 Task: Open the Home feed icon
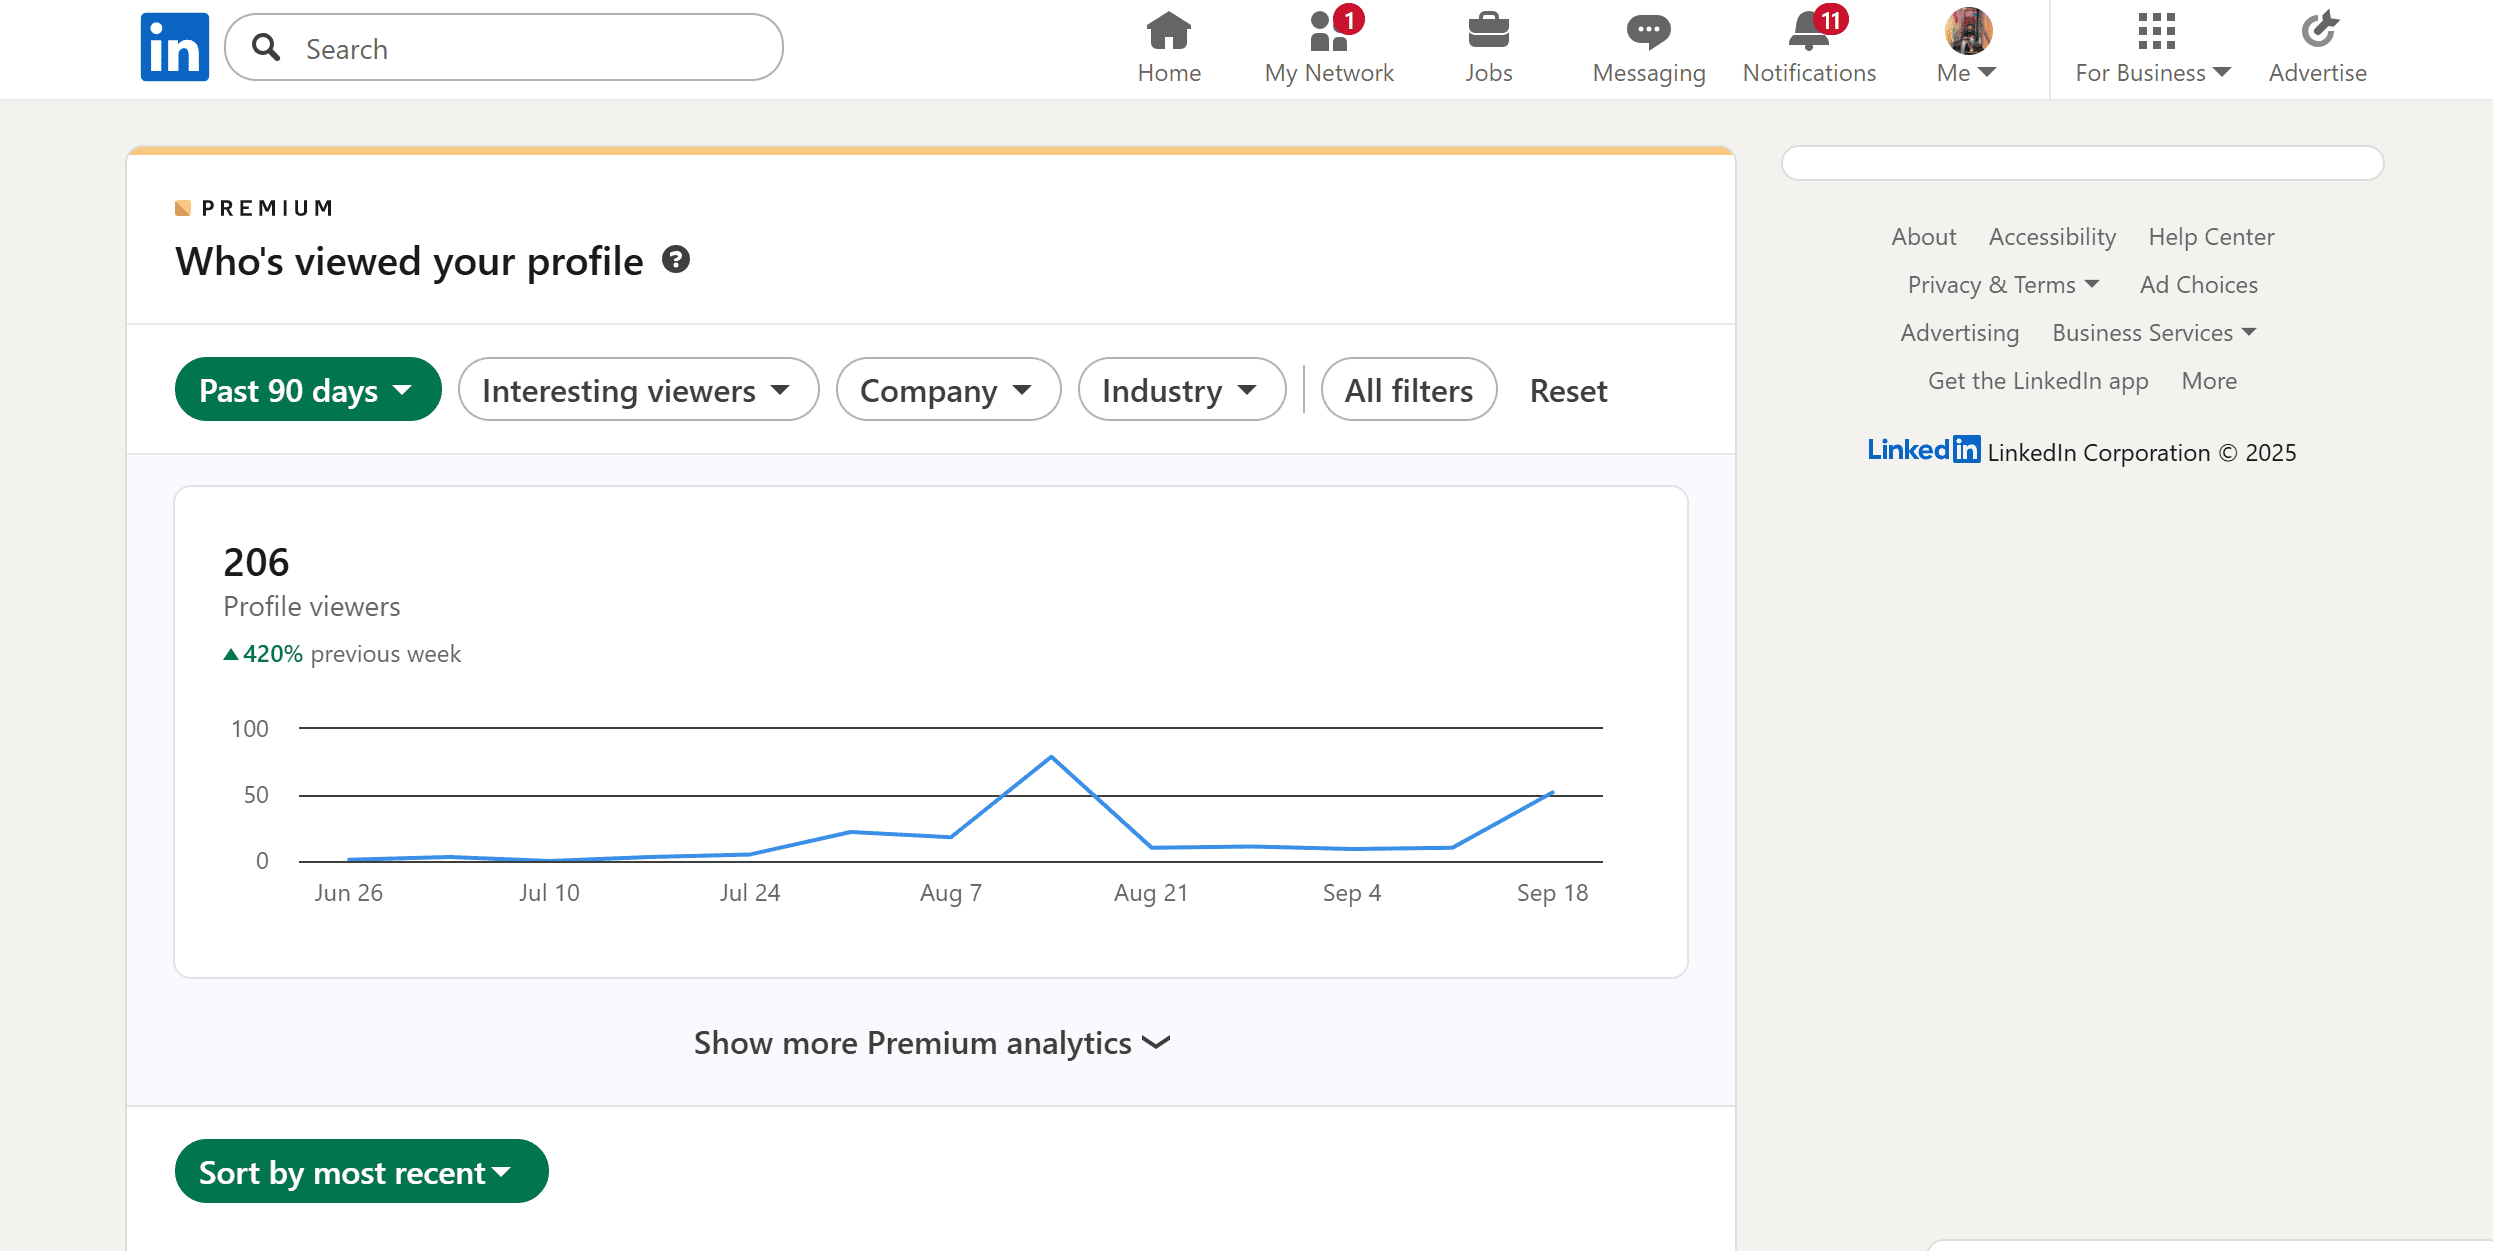pyautogui.click(x=1168, y=32)
